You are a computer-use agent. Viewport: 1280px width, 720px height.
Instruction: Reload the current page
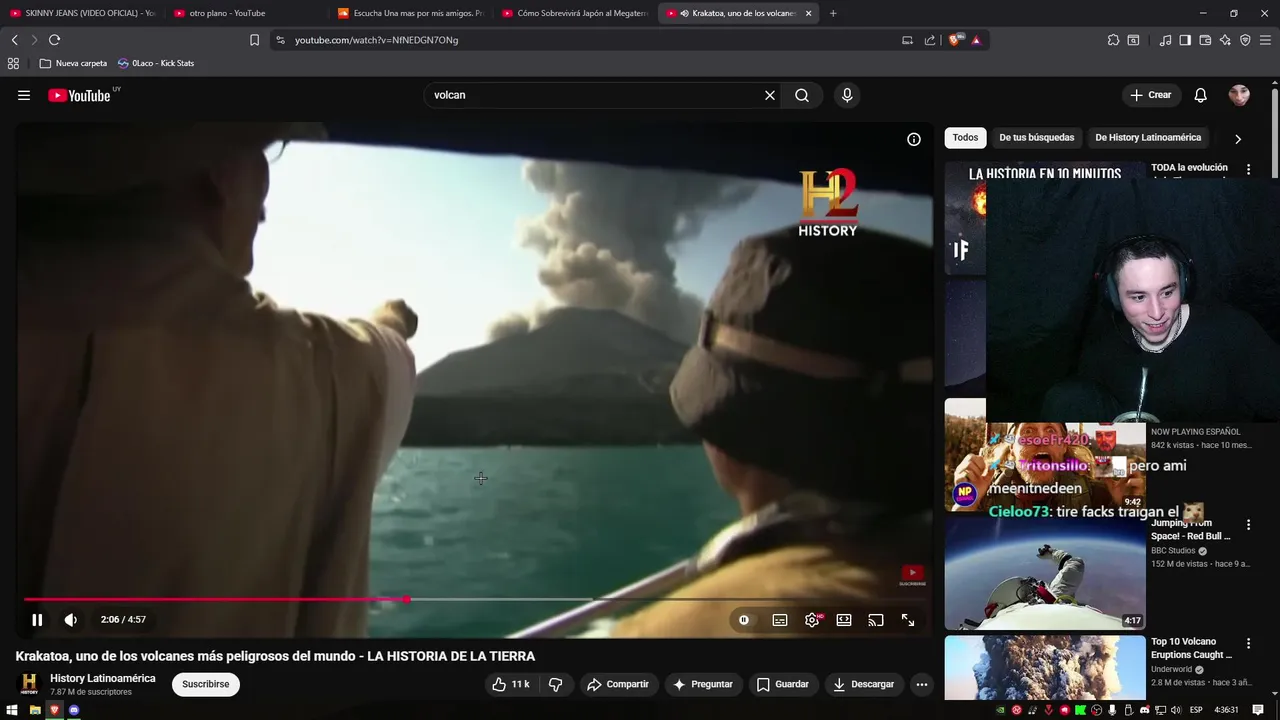[x=54, y=40]
